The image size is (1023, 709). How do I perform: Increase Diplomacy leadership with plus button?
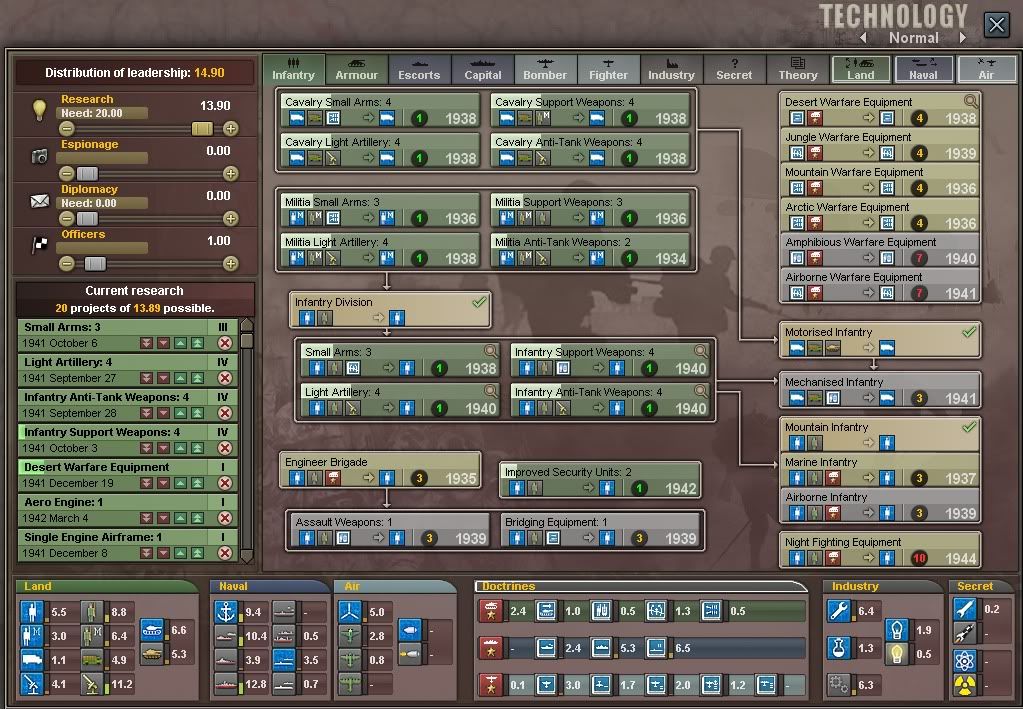point(230,219)
